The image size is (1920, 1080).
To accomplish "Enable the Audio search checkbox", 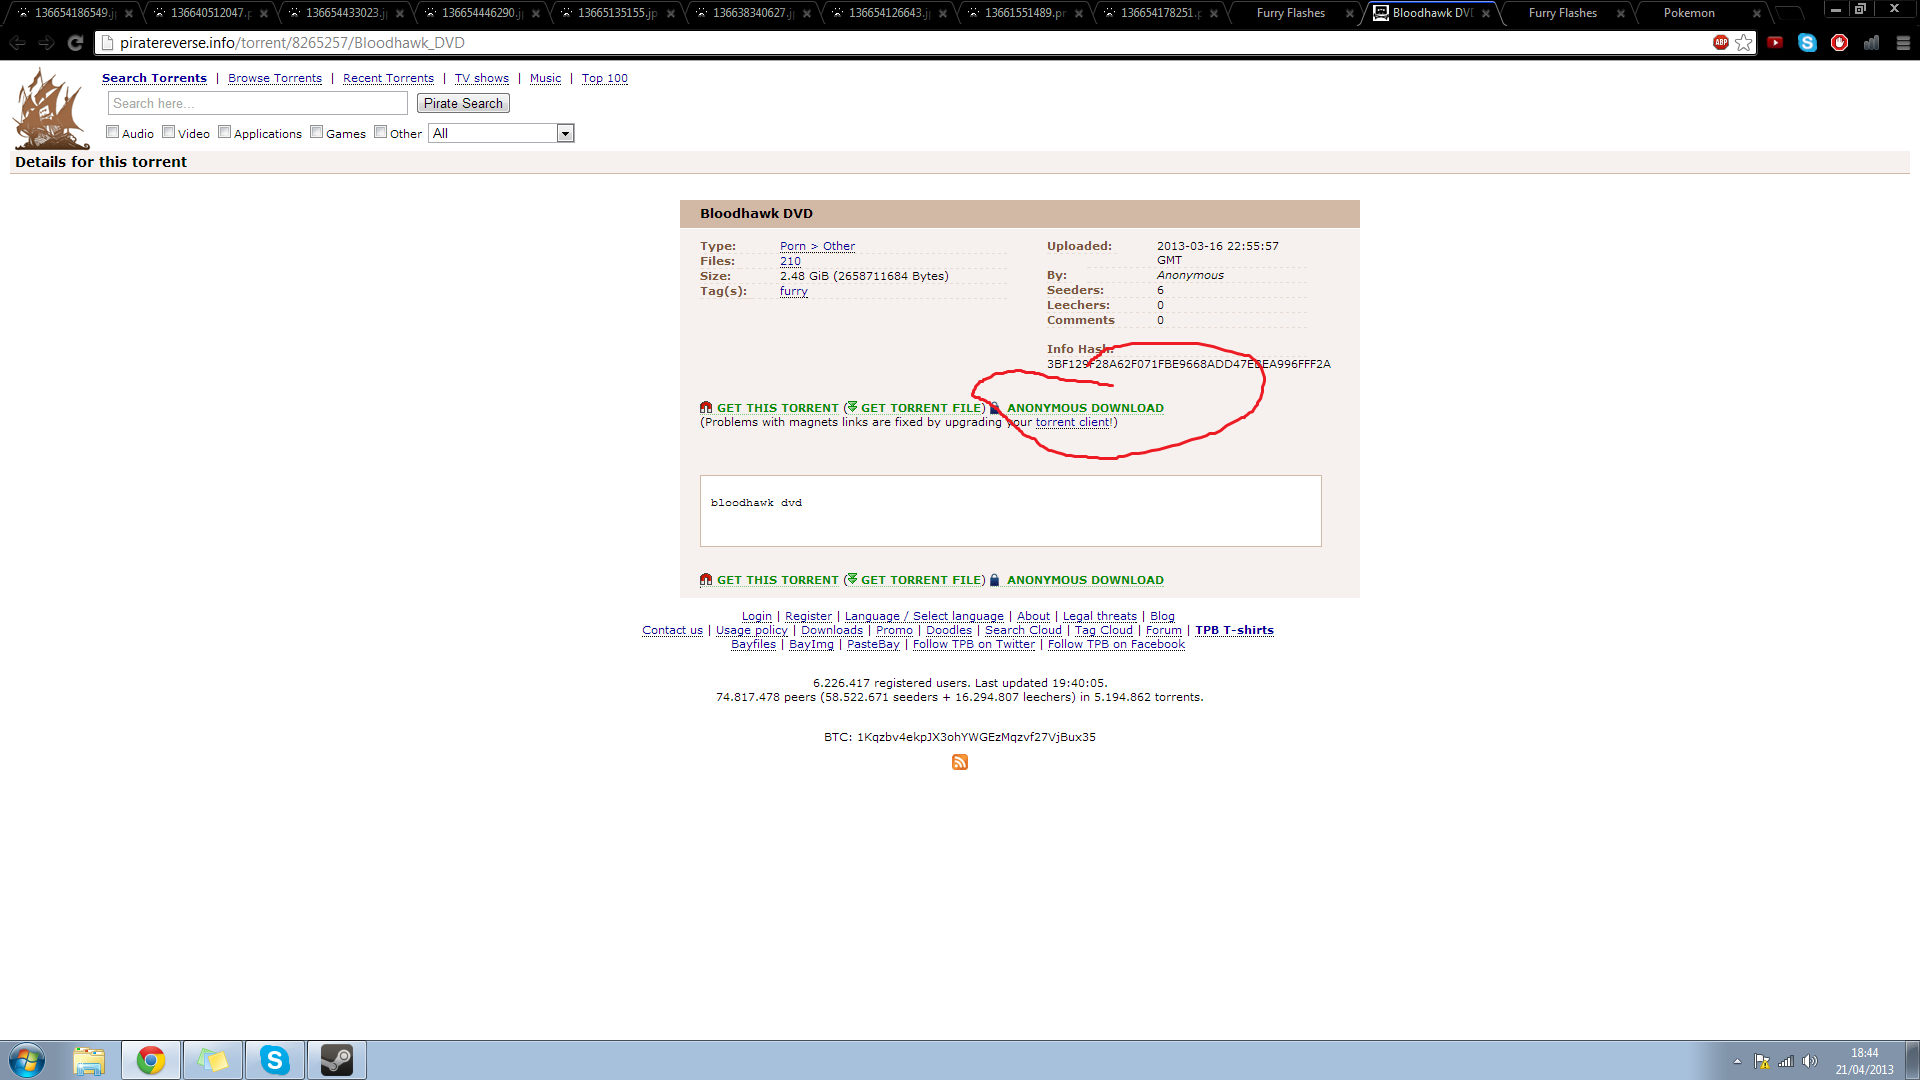I will [x=113, y=132].
